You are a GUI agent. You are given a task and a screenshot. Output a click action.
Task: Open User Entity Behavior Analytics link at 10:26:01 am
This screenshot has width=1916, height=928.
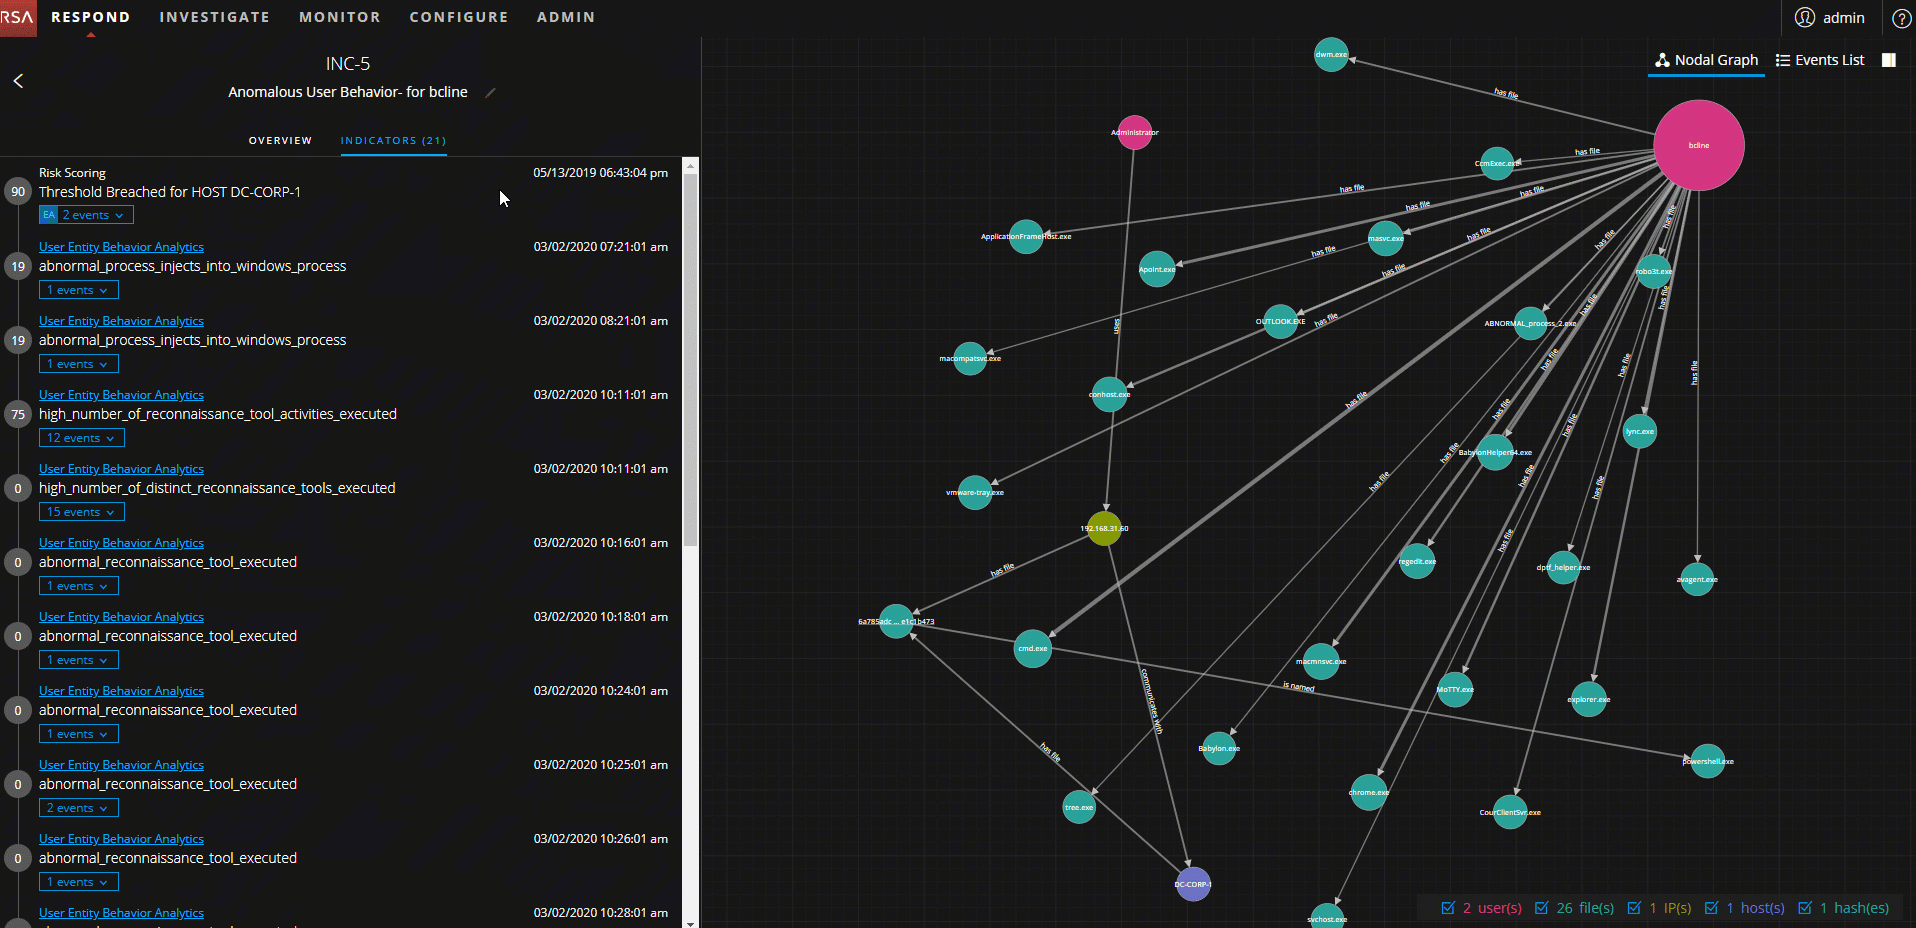(121, 839)
